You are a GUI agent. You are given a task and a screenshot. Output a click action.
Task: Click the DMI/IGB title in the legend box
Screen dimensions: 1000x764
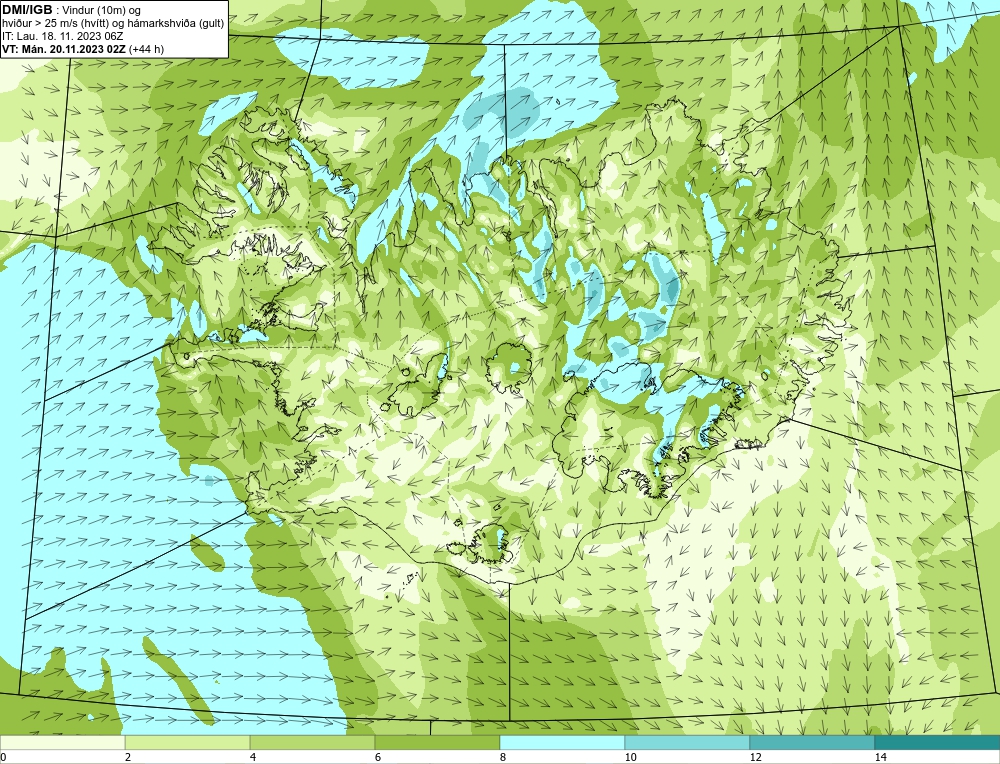pyautogui.click(x=27, y=10)
